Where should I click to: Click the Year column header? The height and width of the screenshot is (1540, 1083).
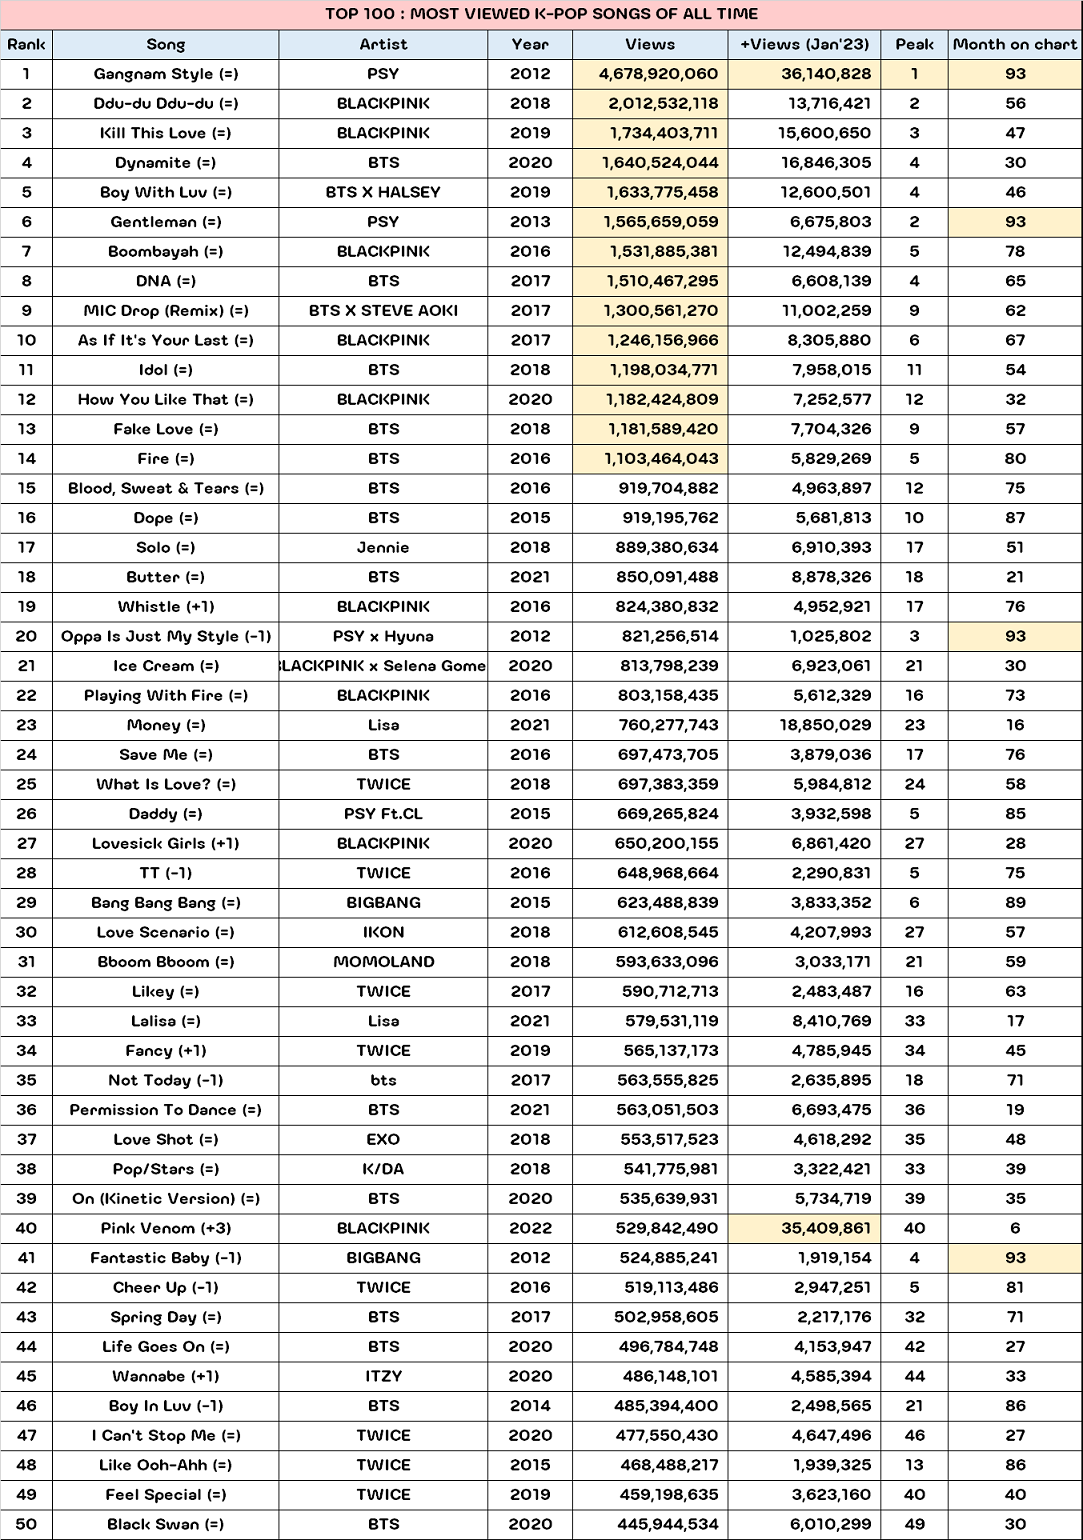(530, 44)
